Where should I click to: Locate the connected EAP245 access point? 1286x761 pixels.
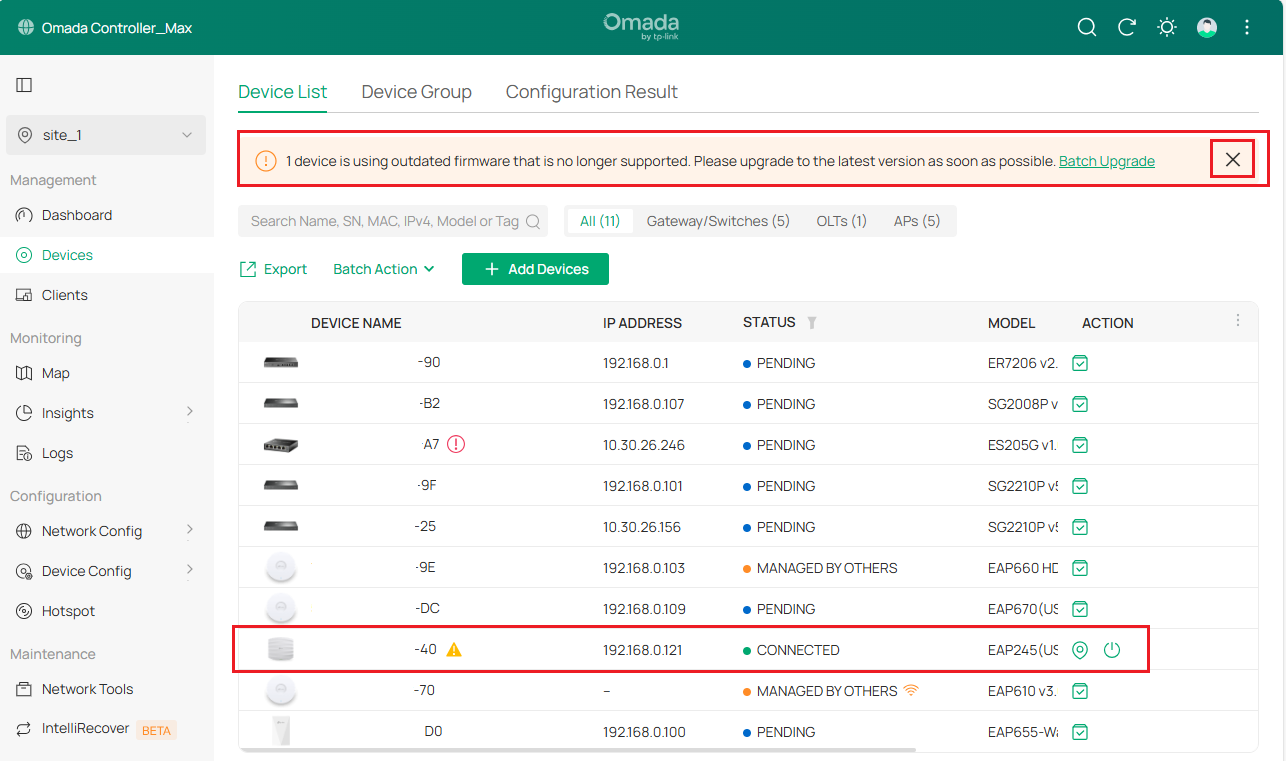425,649
